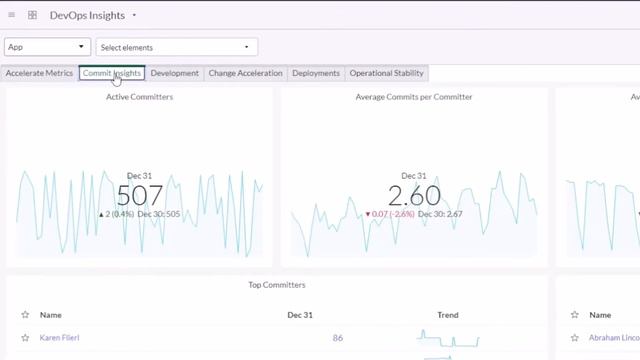
Task: Click the Dec 30: 505 comparison text
Action: [158, 214]
